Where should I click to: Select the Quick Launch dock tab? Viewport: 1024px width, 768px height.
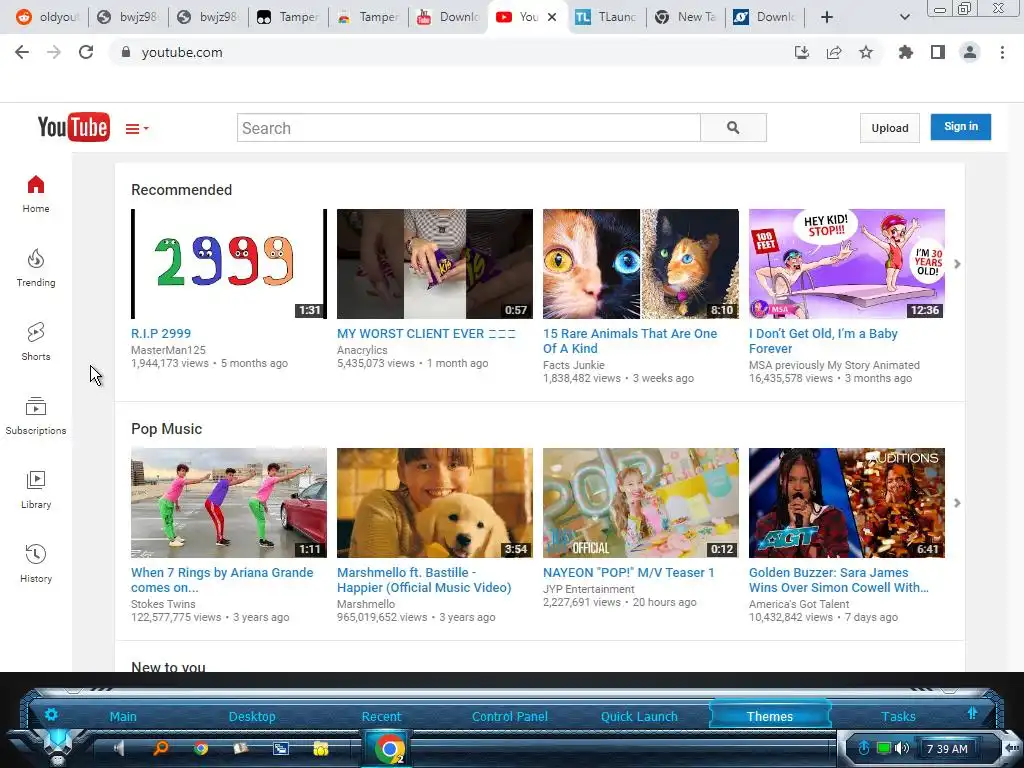tap(639, 716)
